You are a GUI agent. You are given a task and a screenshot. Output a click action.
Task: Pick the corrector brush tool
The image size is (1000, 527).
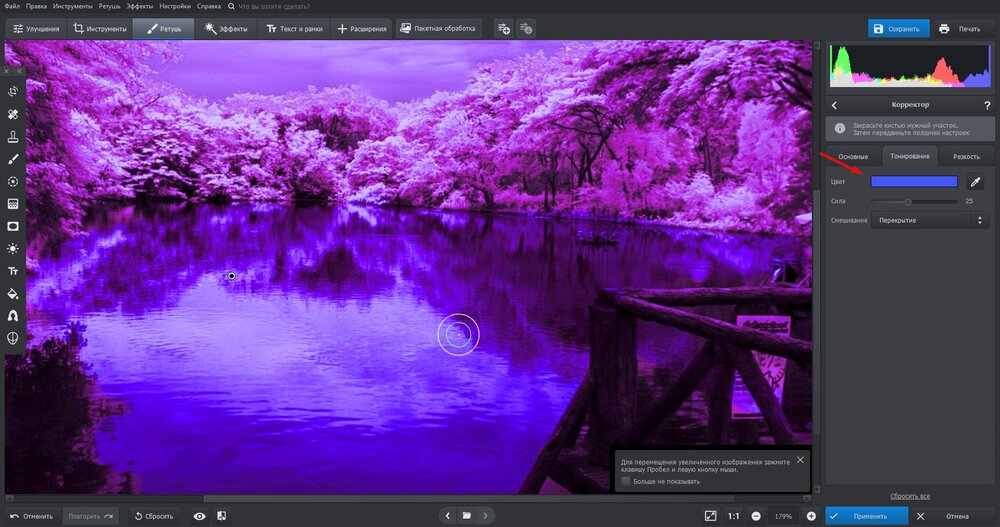(13, 159)
